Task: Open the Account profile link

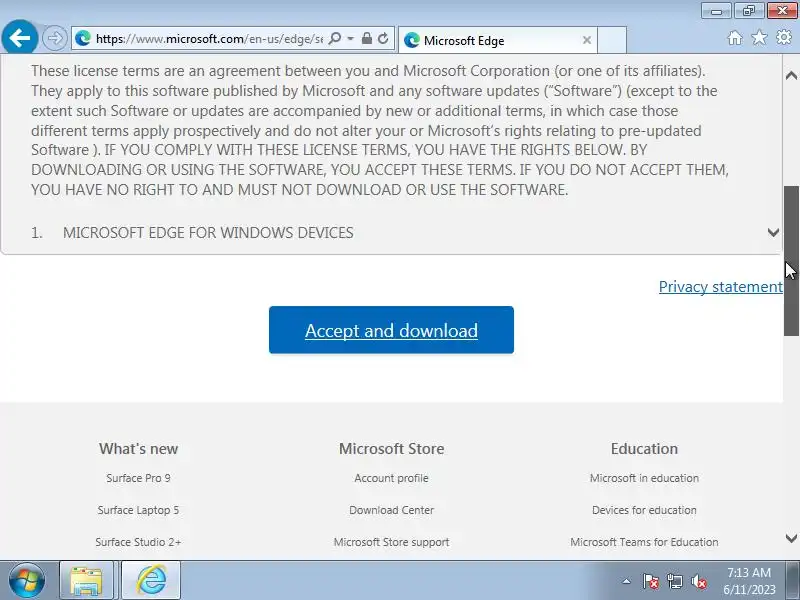Action: (391, 478)
